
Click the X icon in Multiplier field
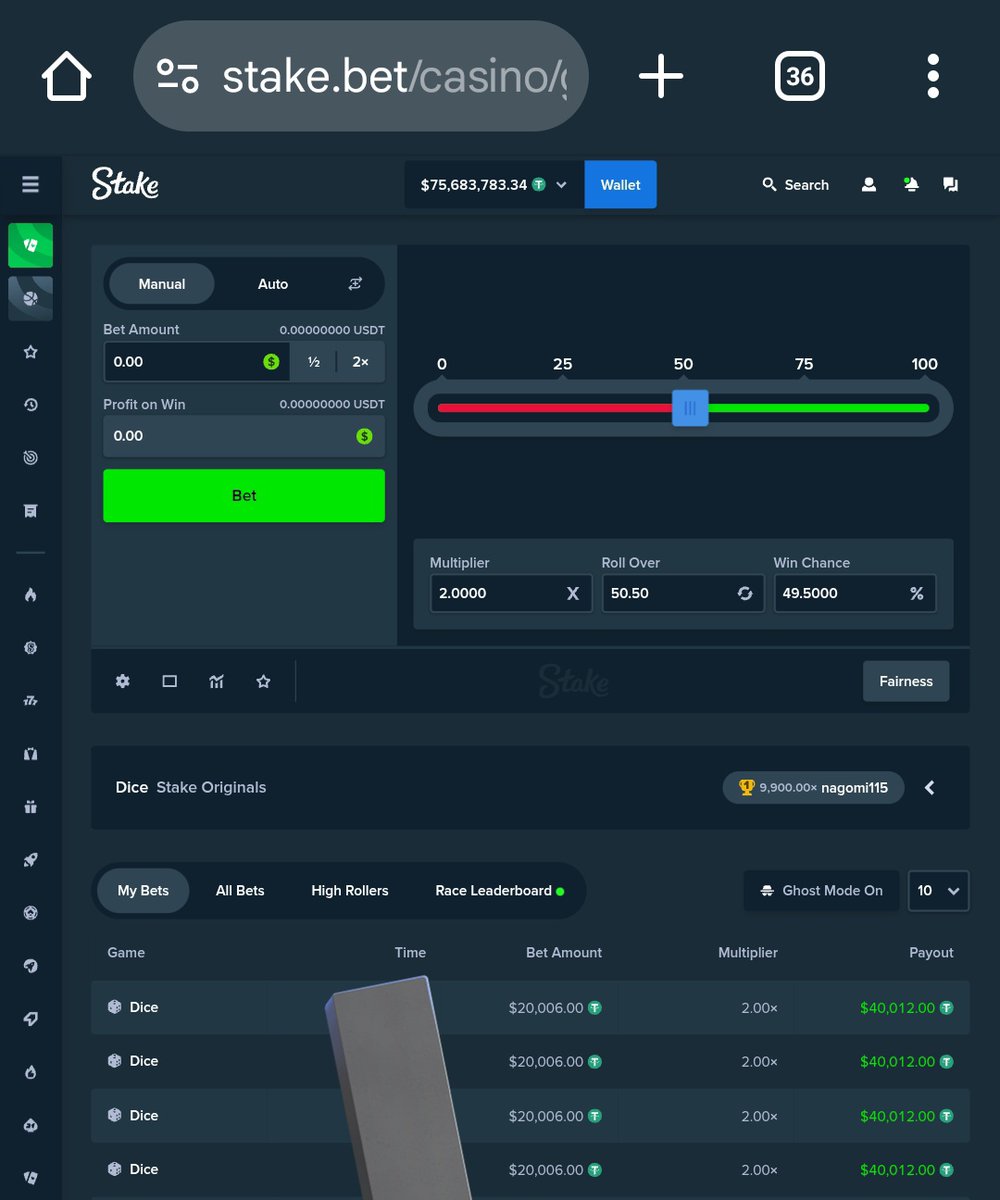(x=573, y=593)
